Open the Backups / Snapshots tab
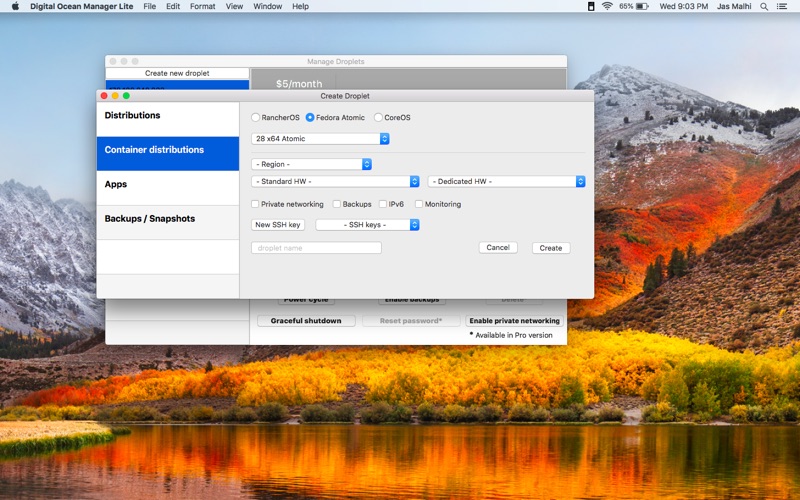 click(x=168, y=222)
